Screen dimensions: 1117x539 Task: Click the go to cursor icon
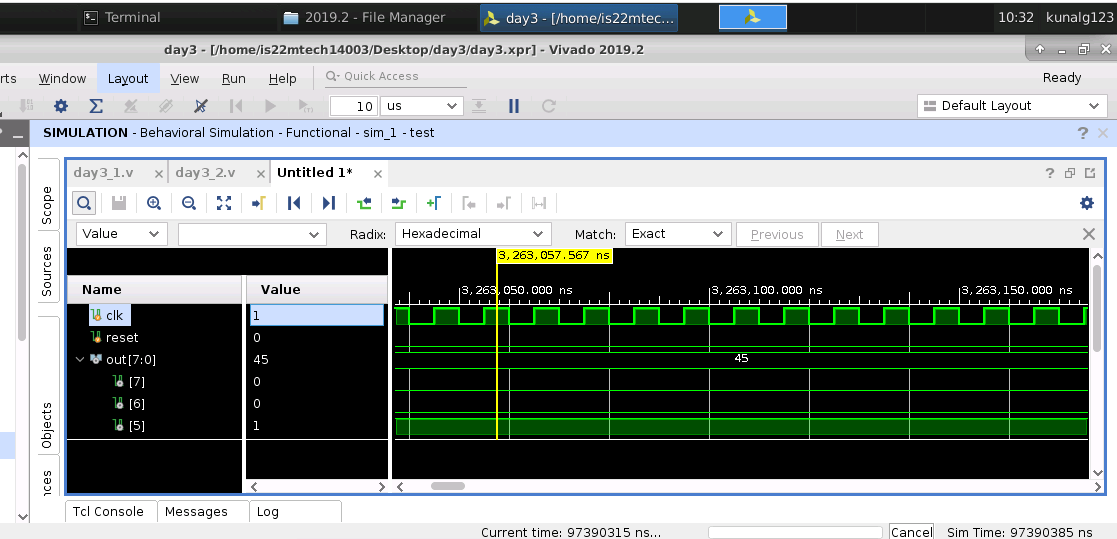click(259, 204)
